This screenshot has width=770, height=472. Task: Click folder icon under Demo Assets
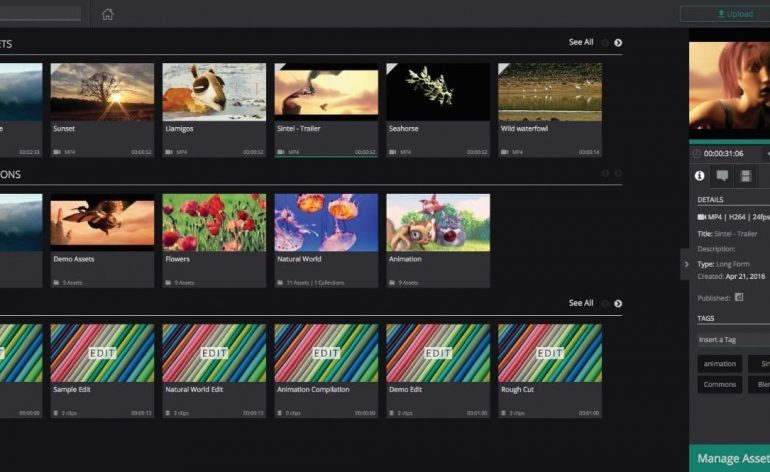coord(56,283)
